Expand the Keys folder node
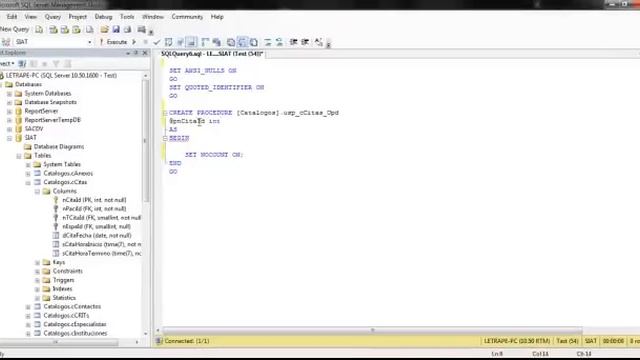The image size is (640, 360). pyautogui.click(x=38, y=262)
